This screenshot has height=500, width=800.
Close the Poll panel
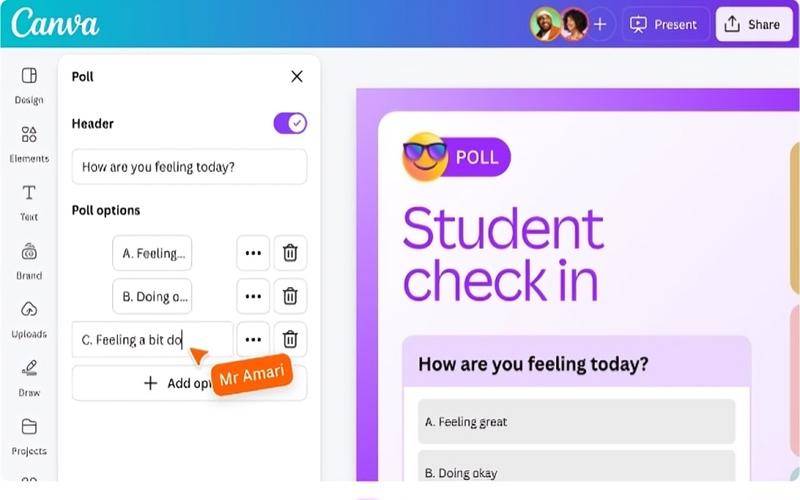[296, 77]
